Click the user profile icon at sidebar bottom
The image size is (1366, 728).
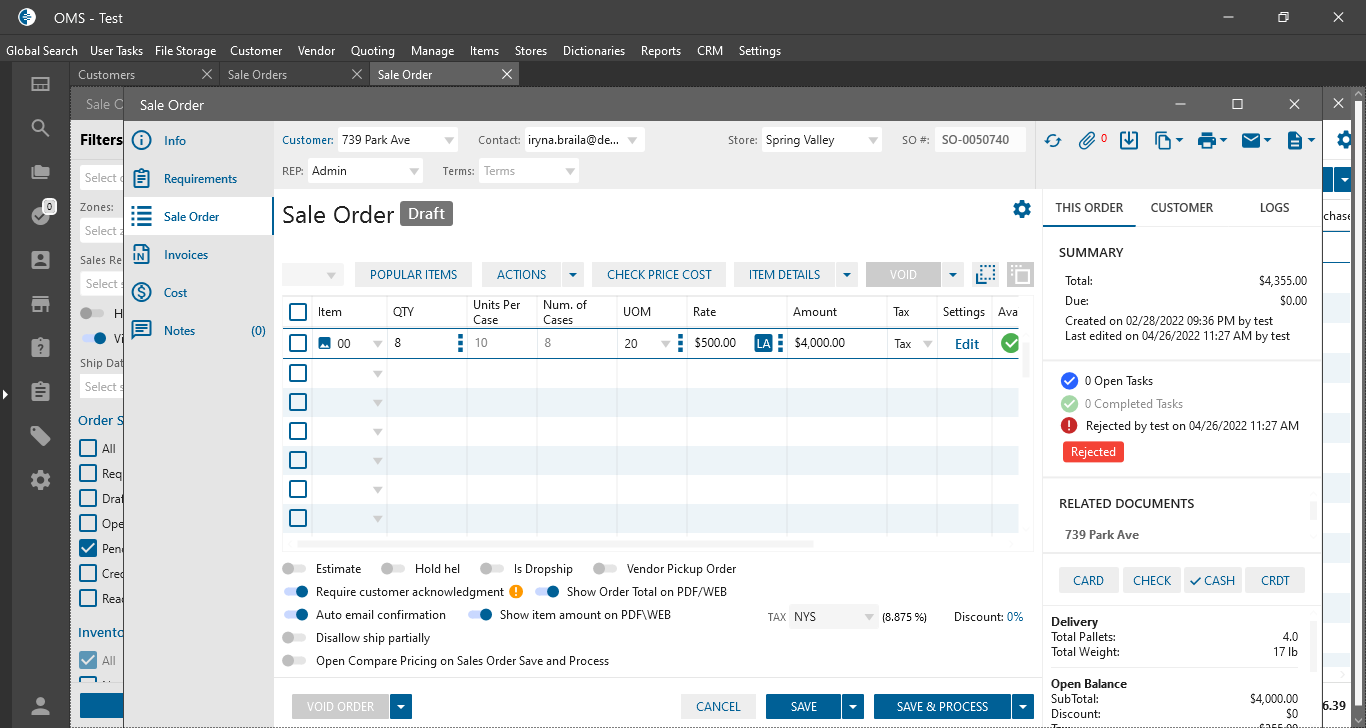(40, 706)
